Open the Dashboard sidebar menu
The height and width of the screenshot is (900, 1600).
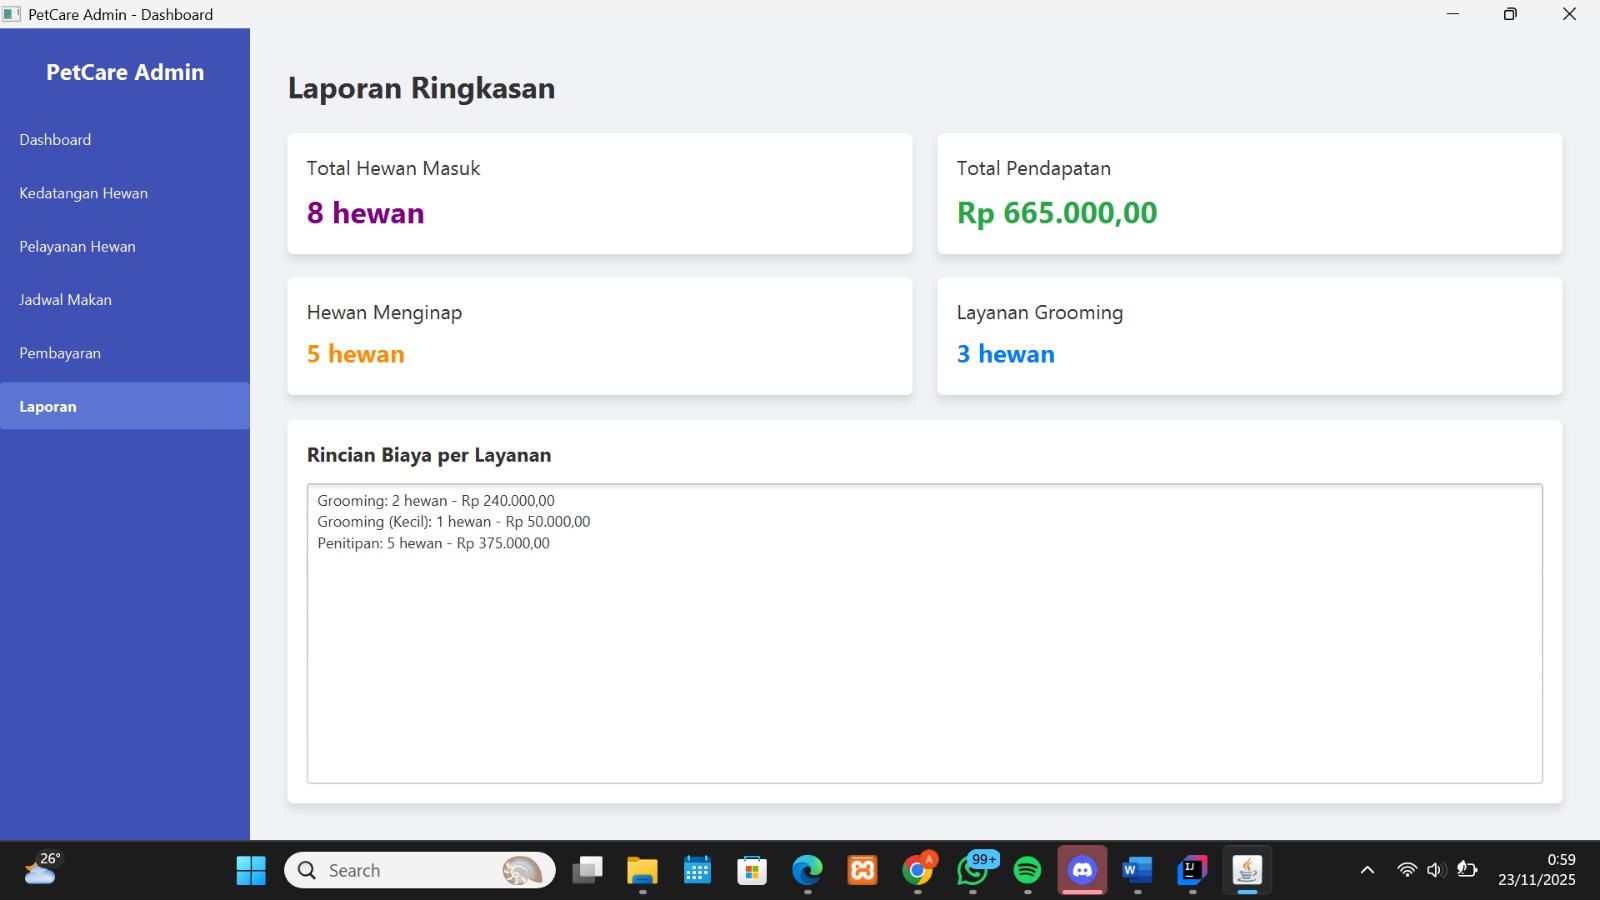pyautogui.click(x=125, y=140)
